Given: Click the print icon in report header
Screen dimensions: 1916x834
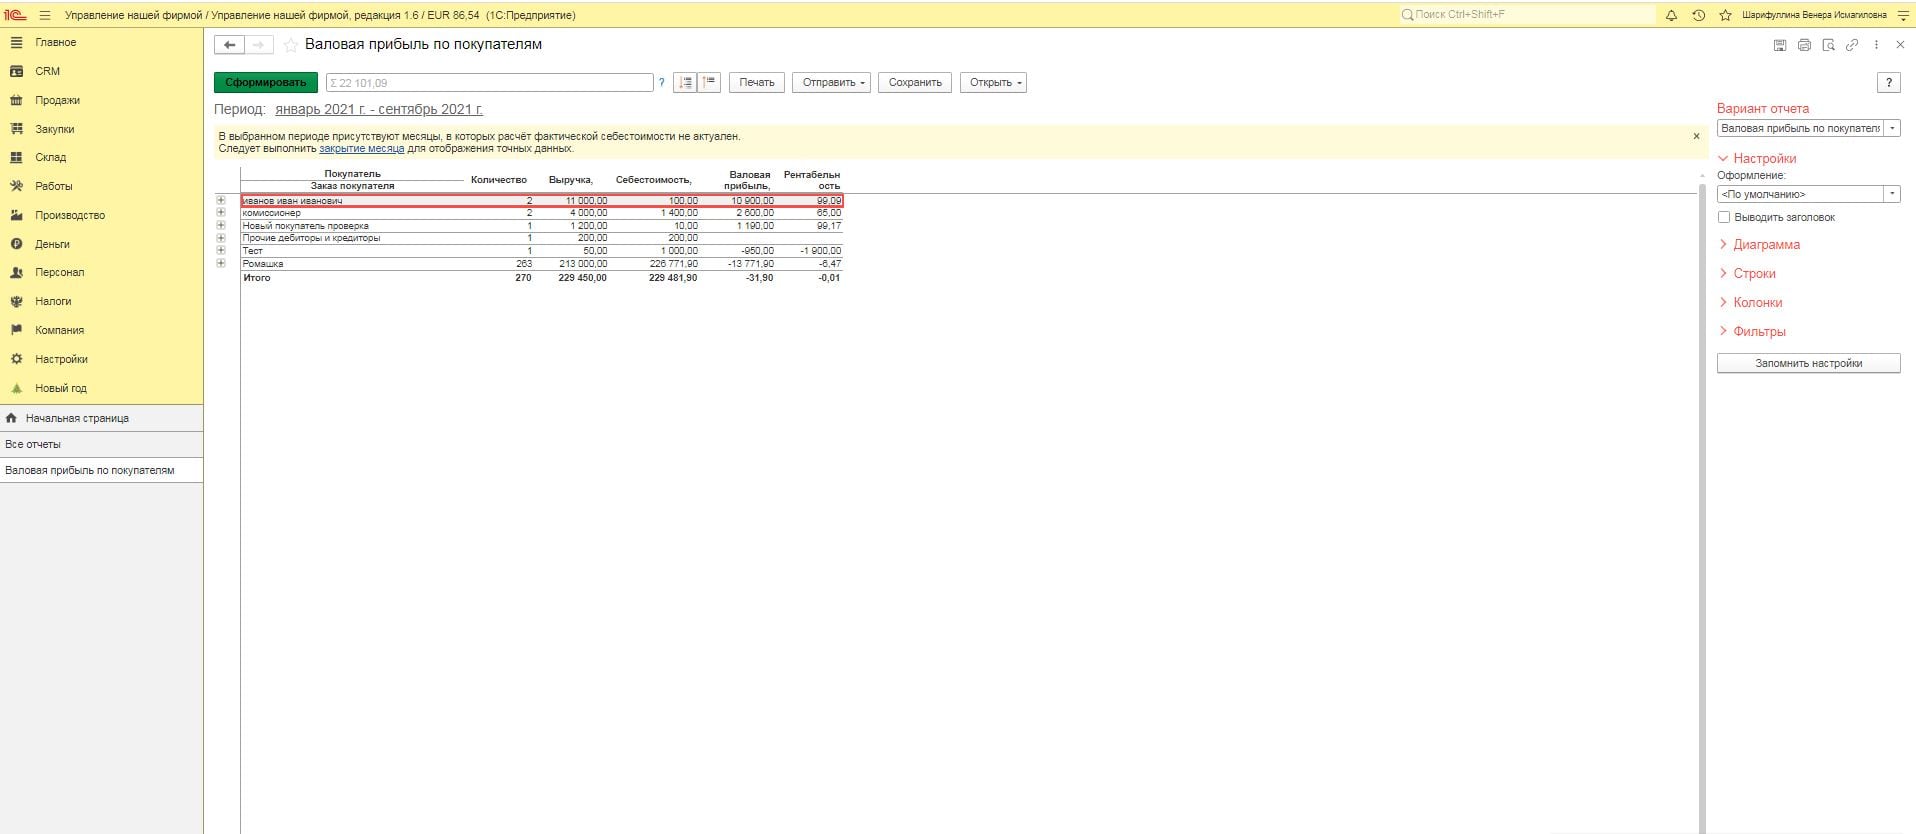Looking at the screenshot, I should 1804,45.
